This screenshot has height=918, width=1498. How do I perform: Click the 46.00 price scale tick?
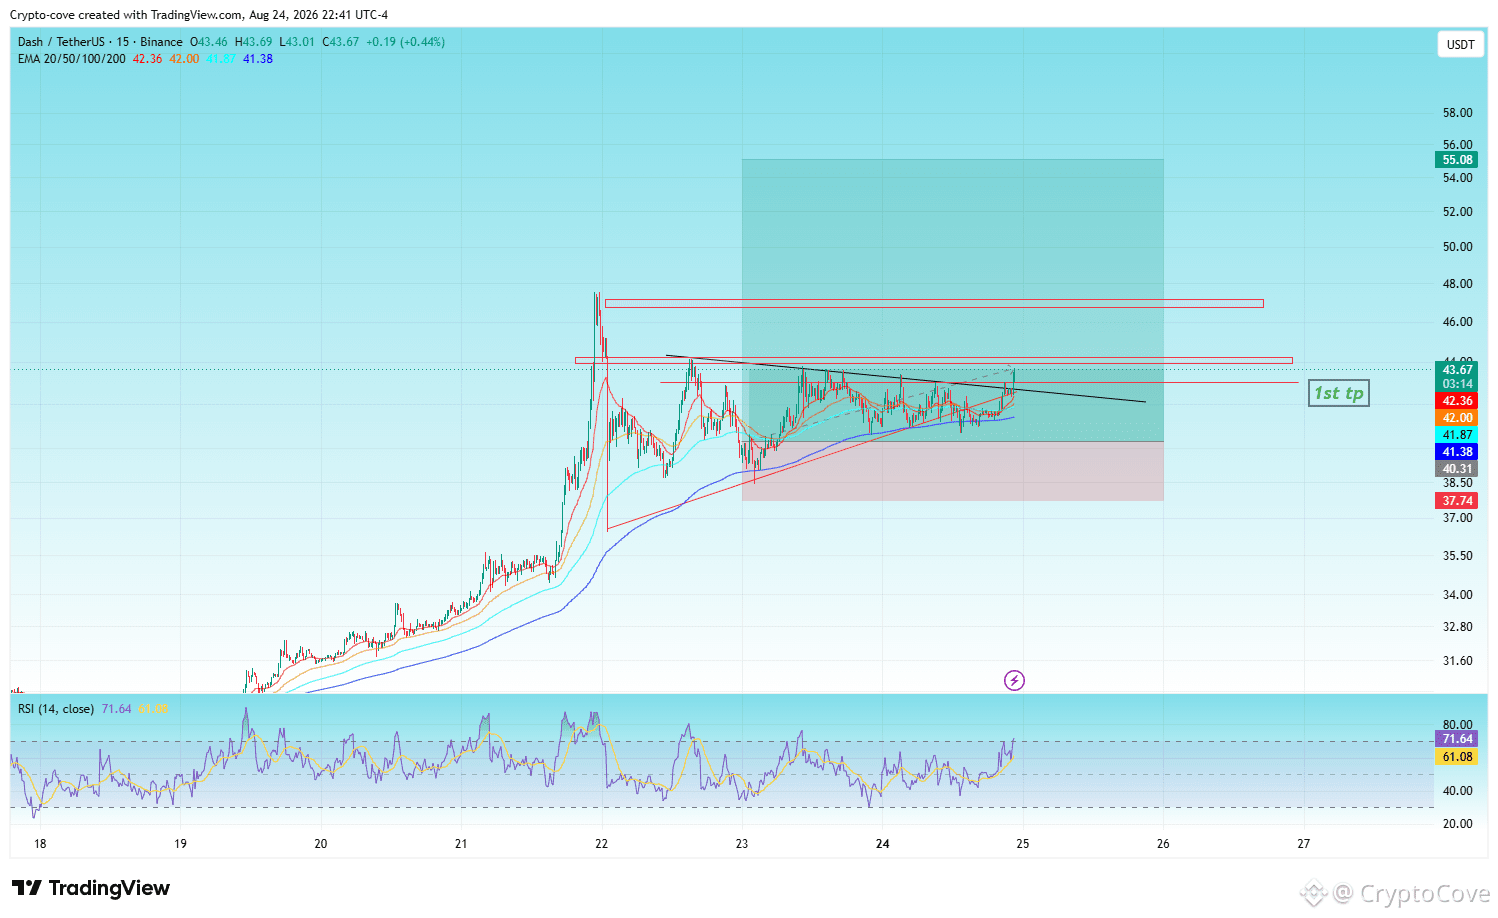(1457, 322)
